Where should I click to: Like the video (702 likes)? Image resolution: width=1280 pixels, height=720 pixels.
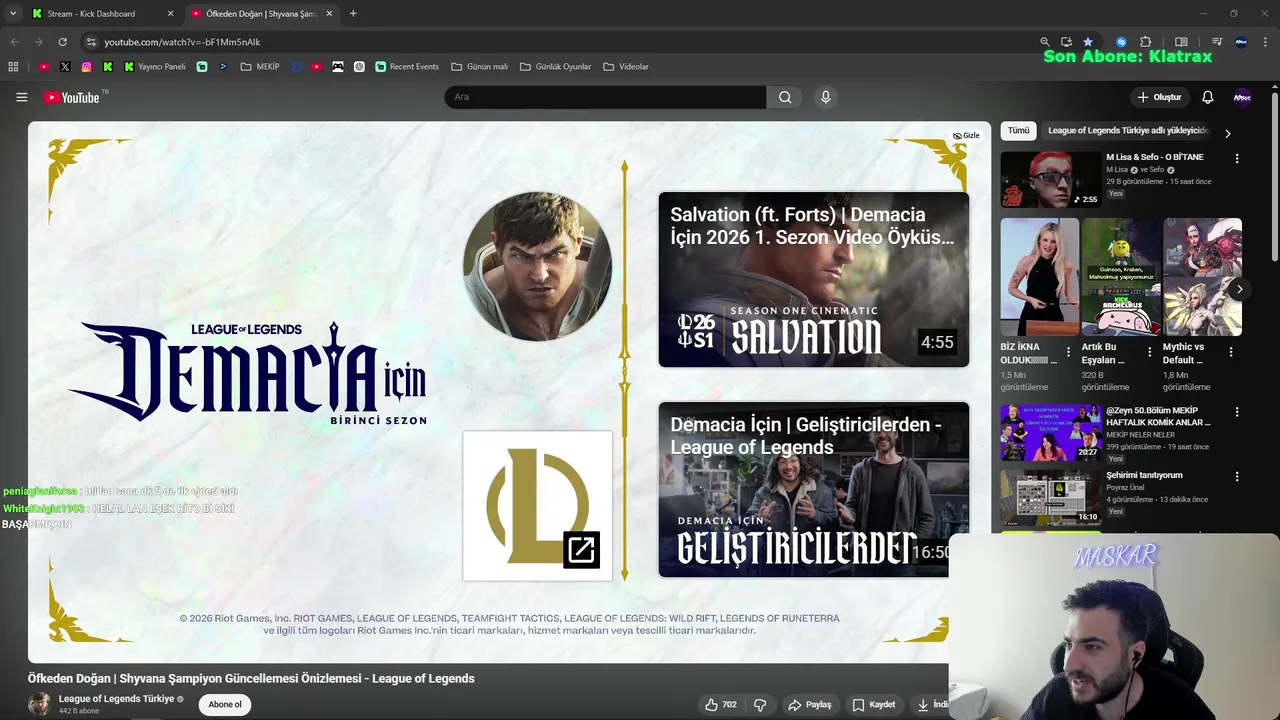click(721, 704)
